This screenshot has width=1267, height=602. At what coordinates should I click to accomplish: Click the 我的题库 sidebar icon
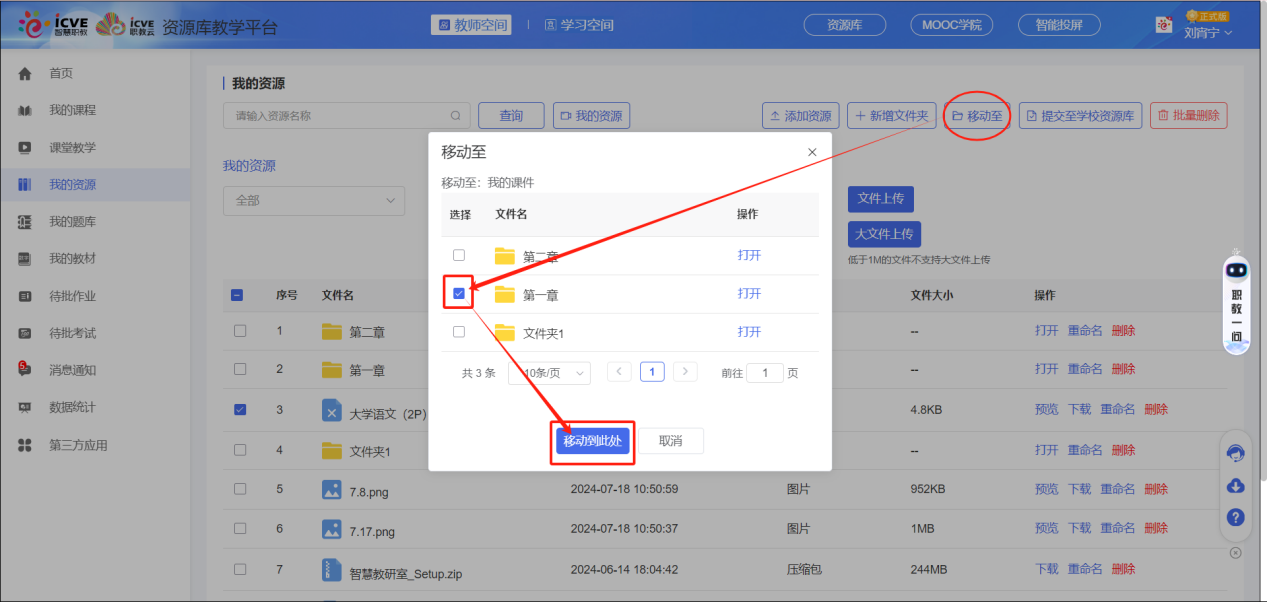click(x=26, y=222)
